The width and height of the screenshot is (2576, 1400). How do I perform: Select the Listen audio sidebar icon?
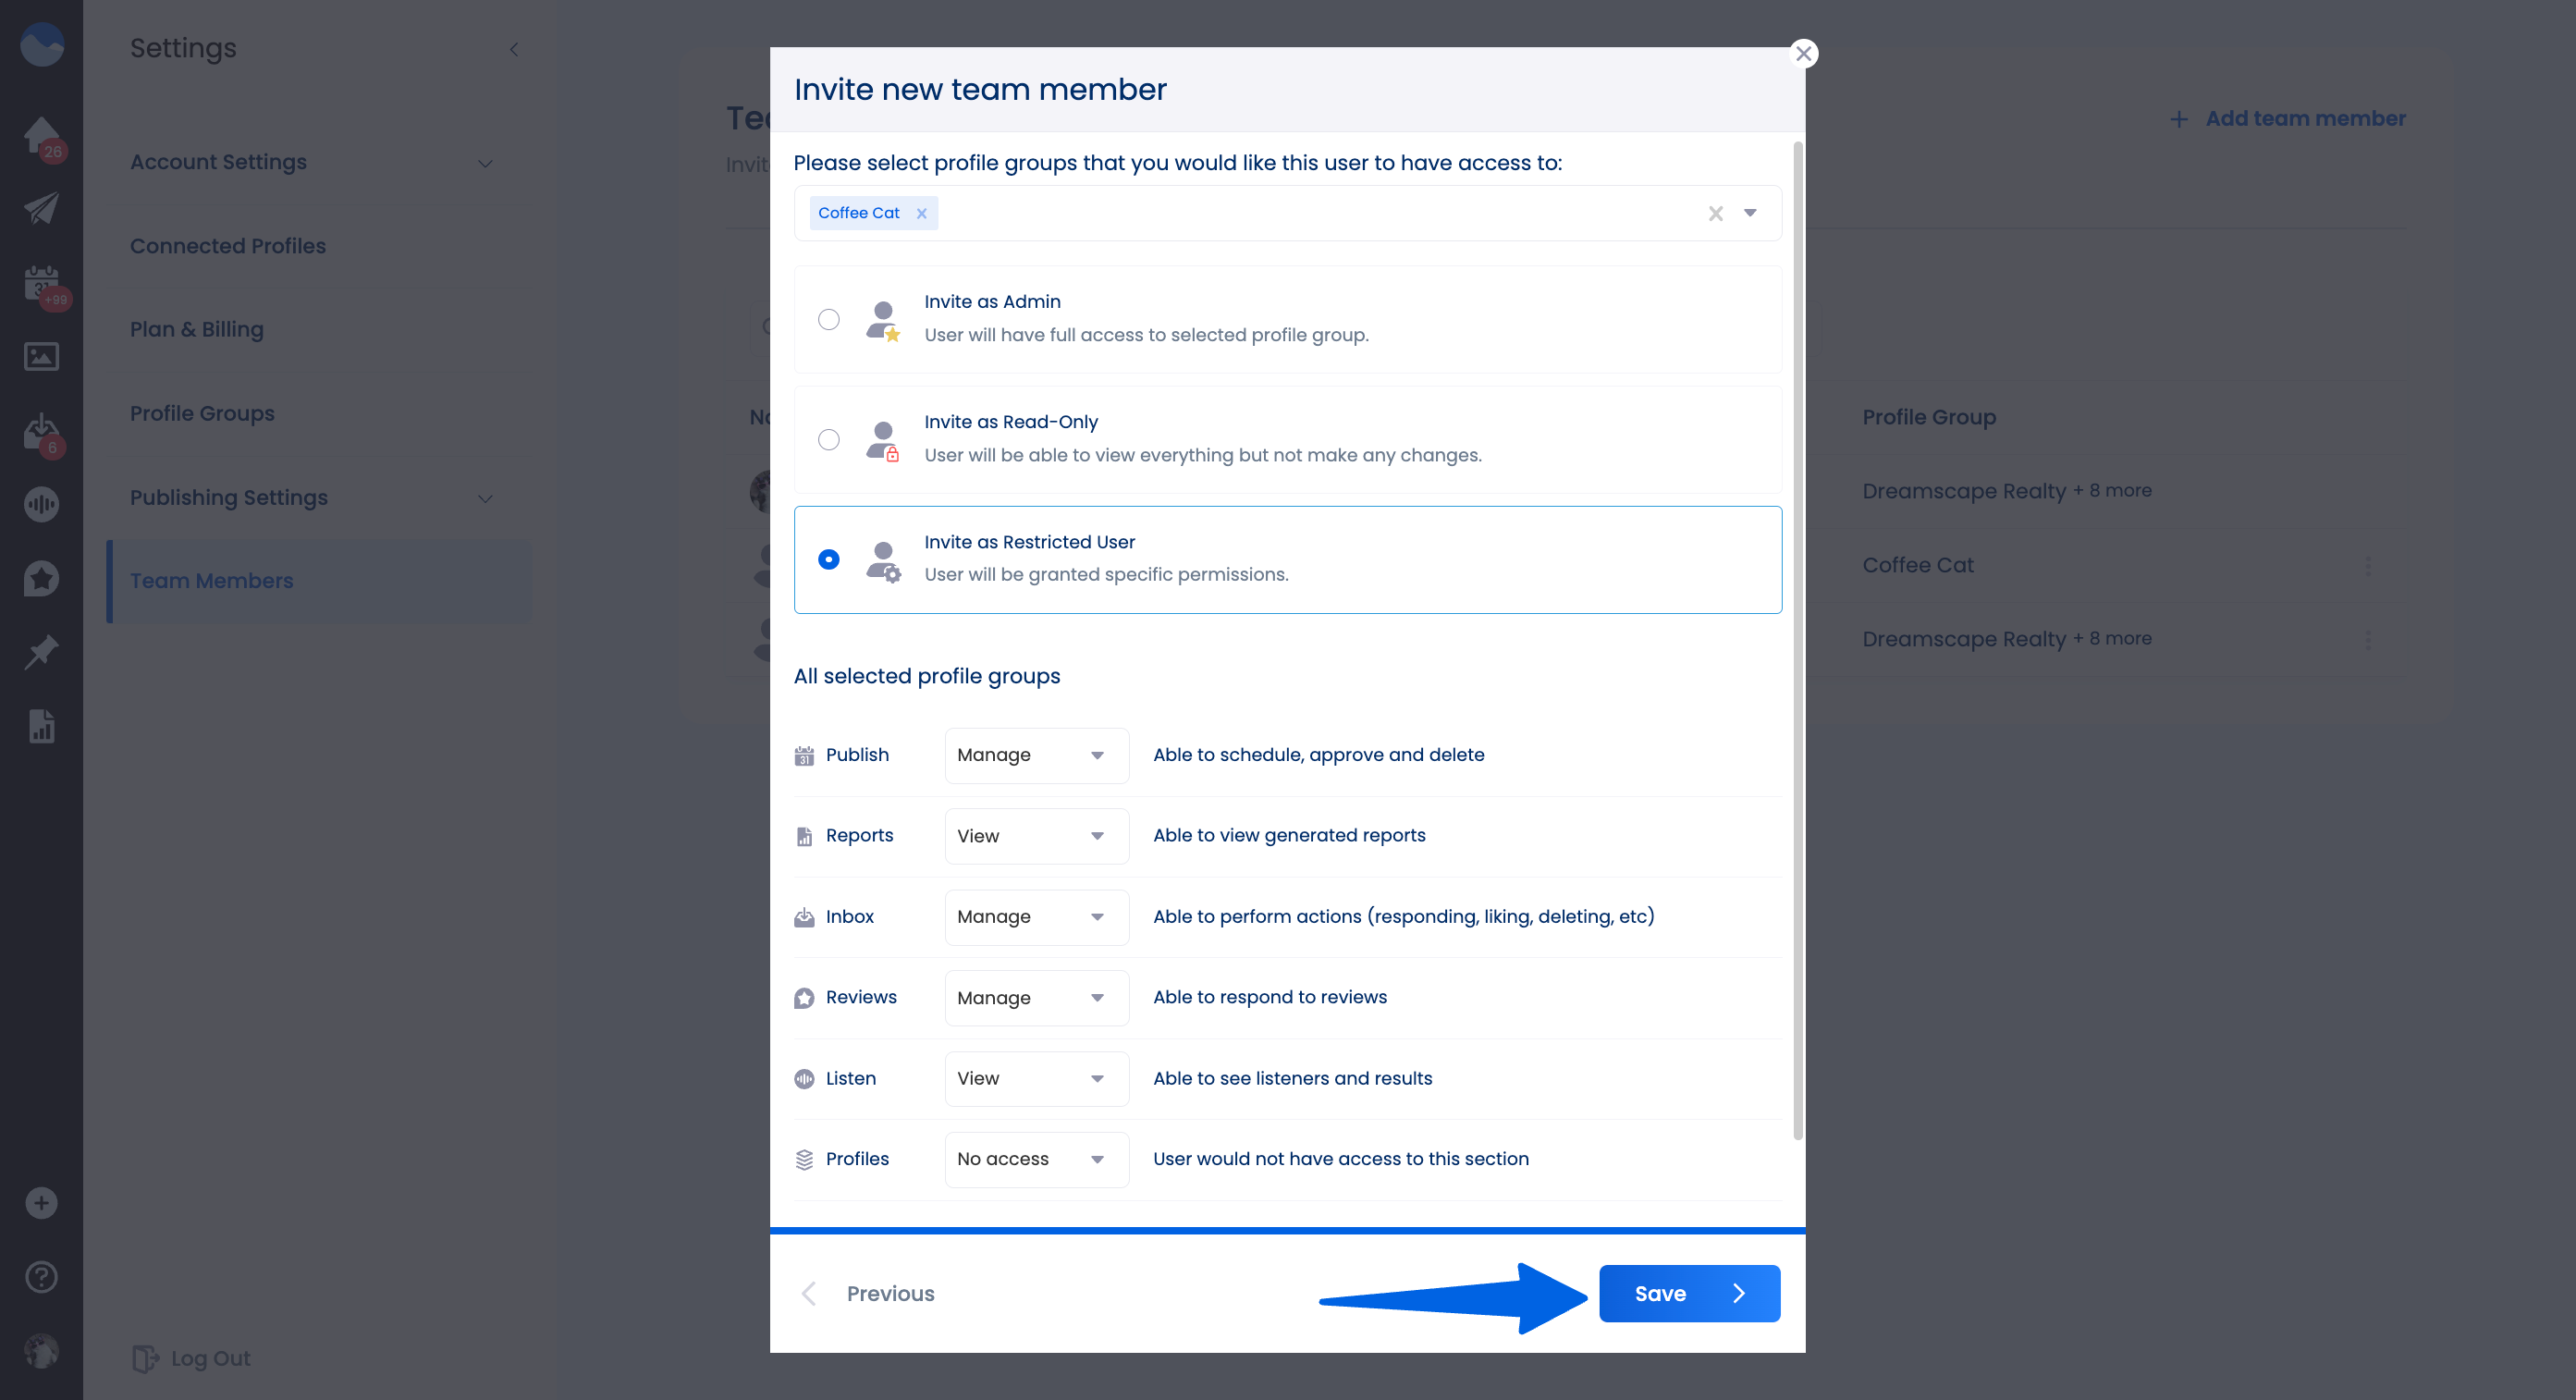[x=41, y=504]
